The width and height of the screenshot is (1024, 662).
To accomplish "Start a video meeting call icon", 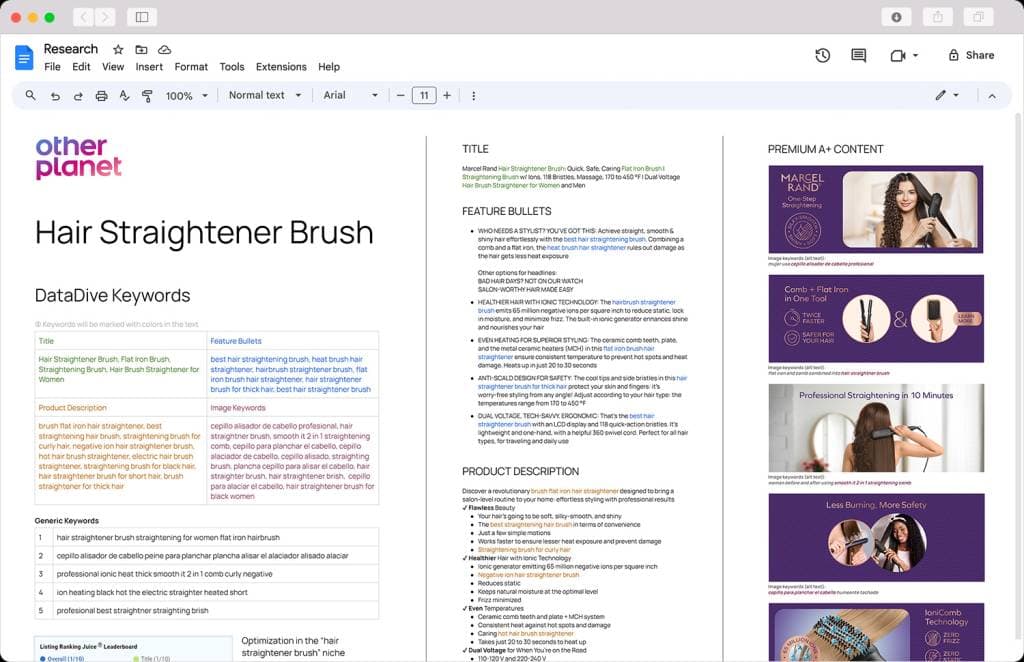I will (898, 55).
